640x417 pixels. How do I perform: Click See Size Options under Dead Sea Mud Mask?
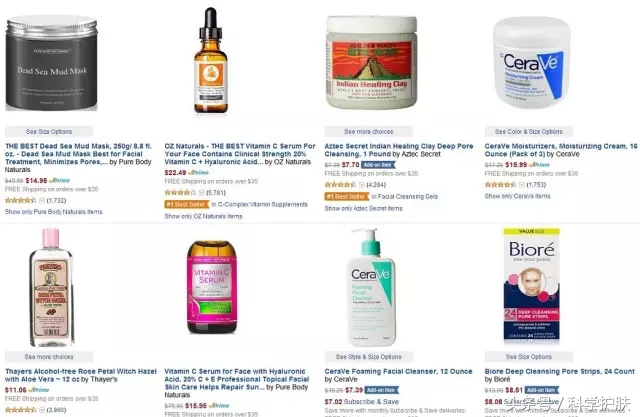[x=49, y=132]
